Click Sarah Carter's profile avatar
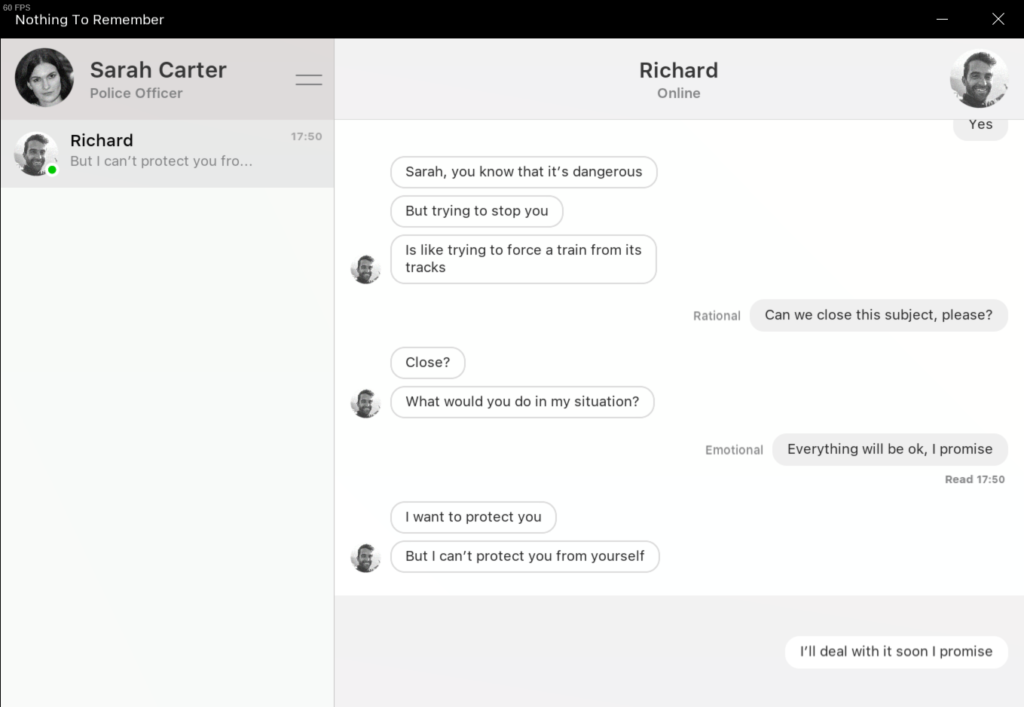 pyautogui.click(x=44, y=77)
